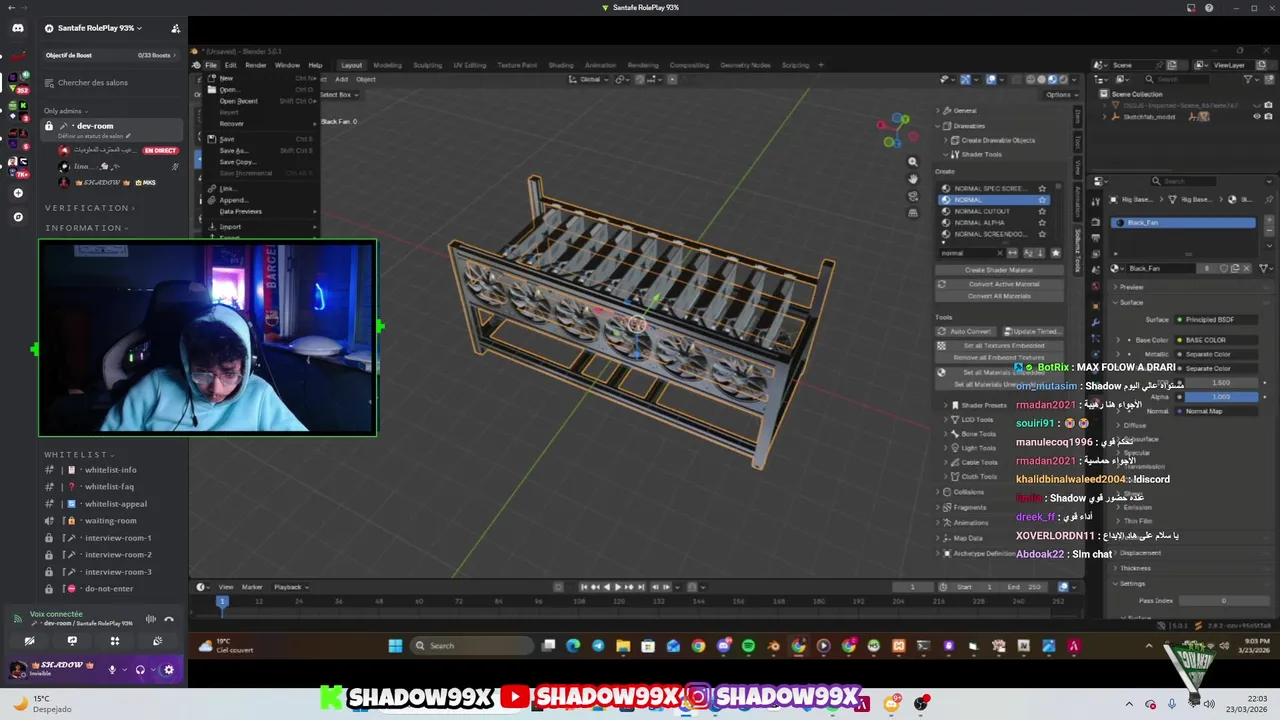This screenshot has height=720, width=1280.
Task: Select material preview shading mode
Action: [x=1052, y=80]
